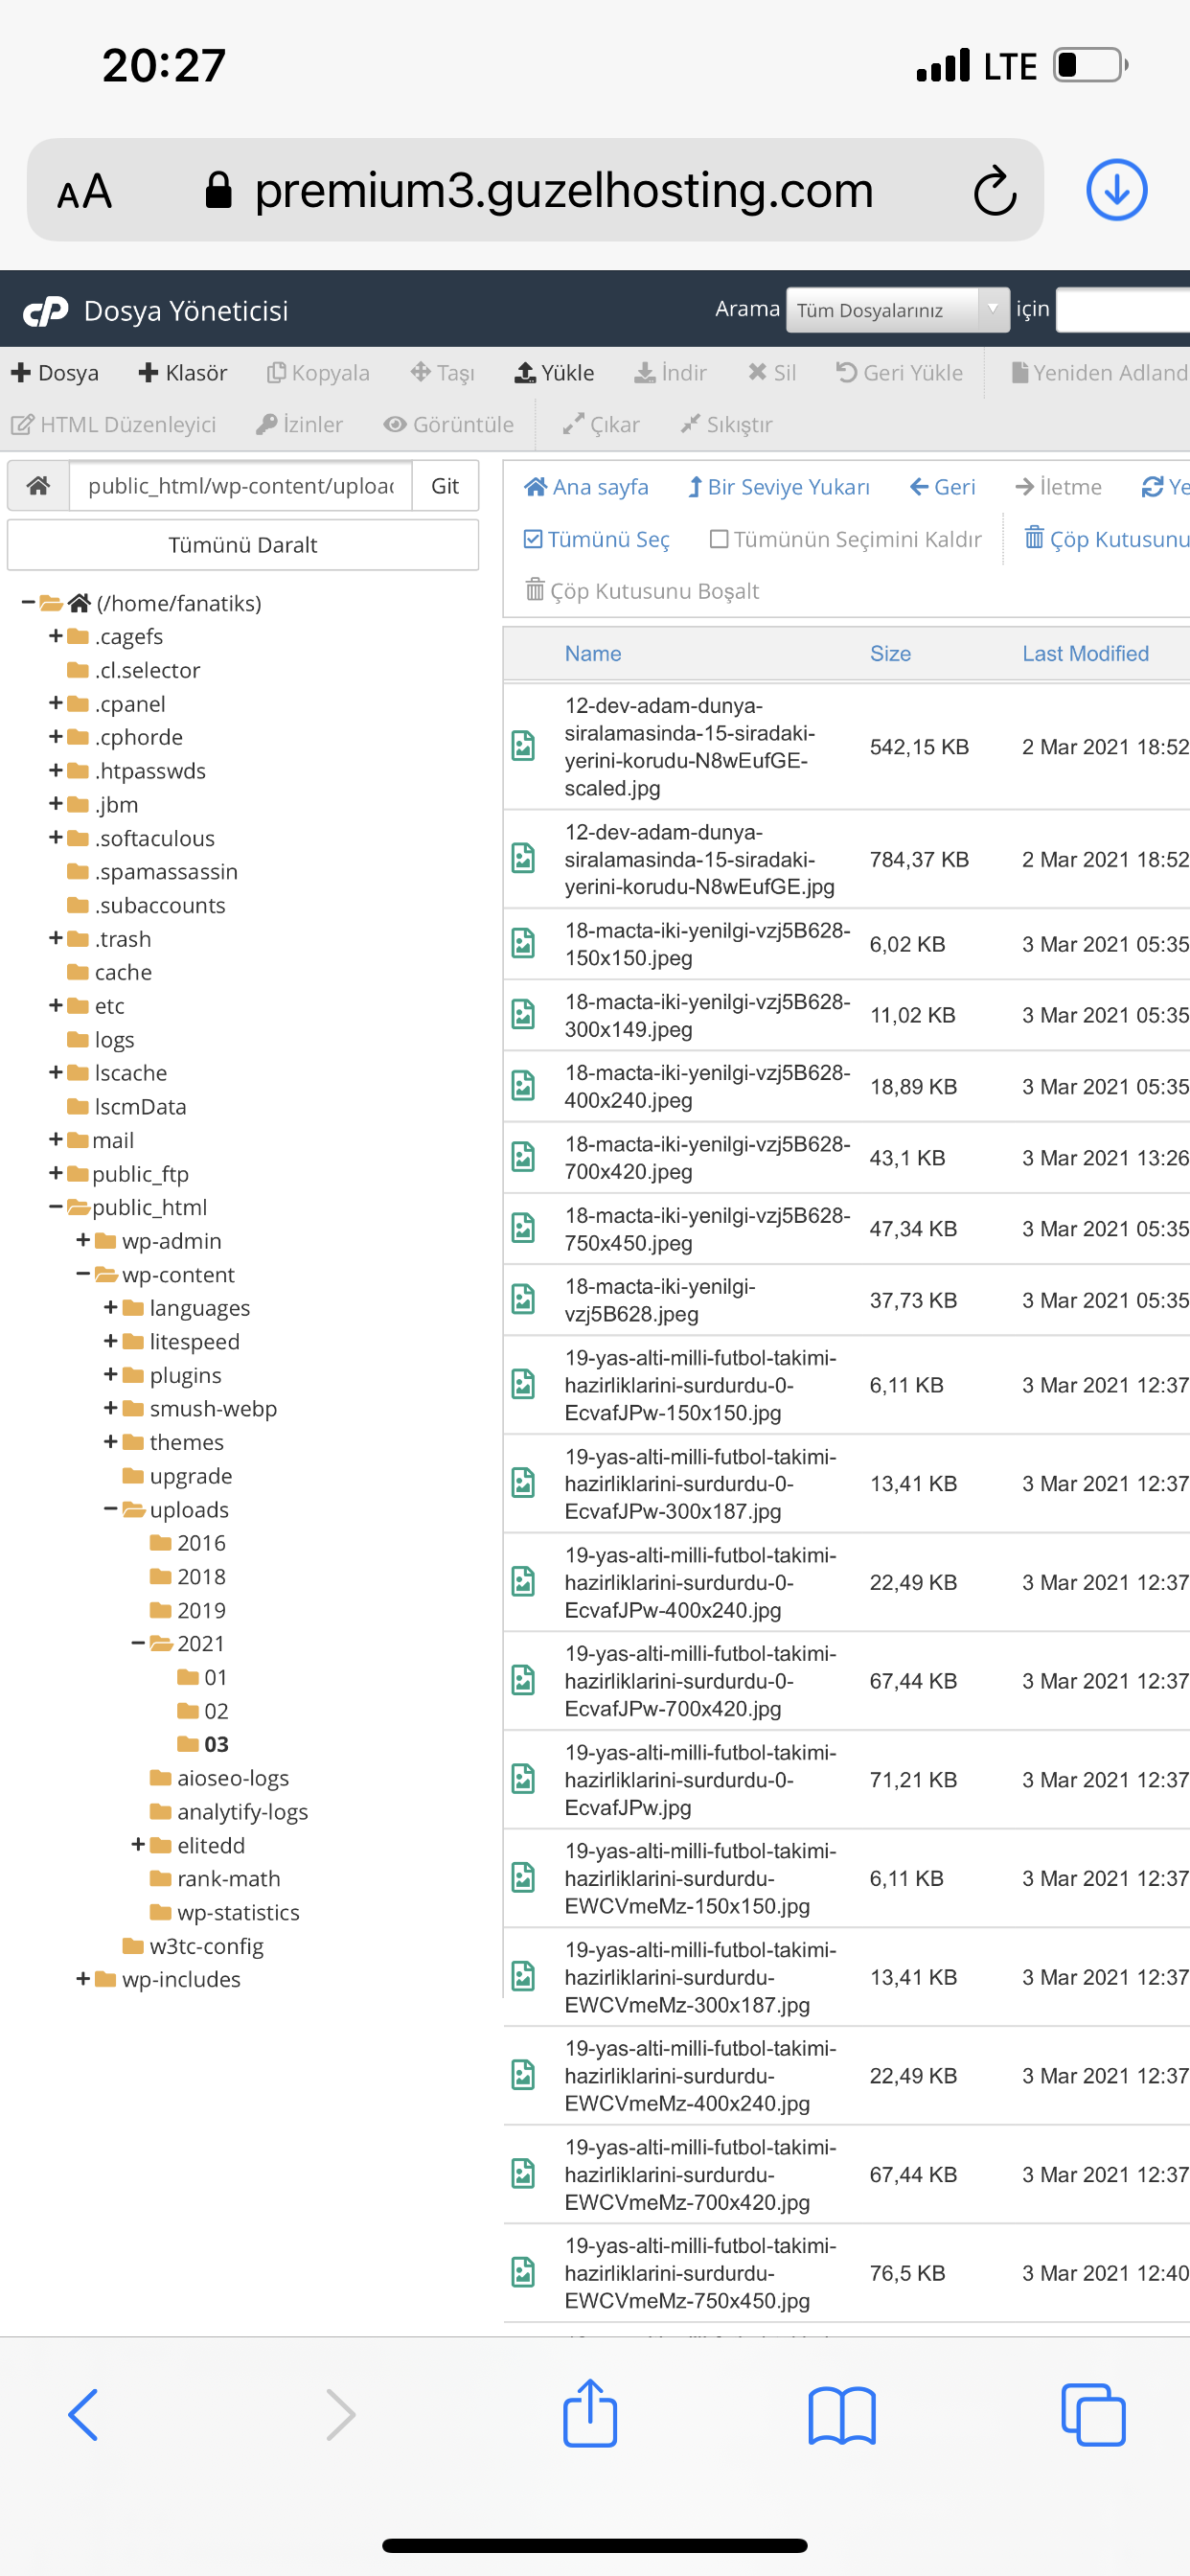Tap Safari back arrow

tap(83, 2415)
